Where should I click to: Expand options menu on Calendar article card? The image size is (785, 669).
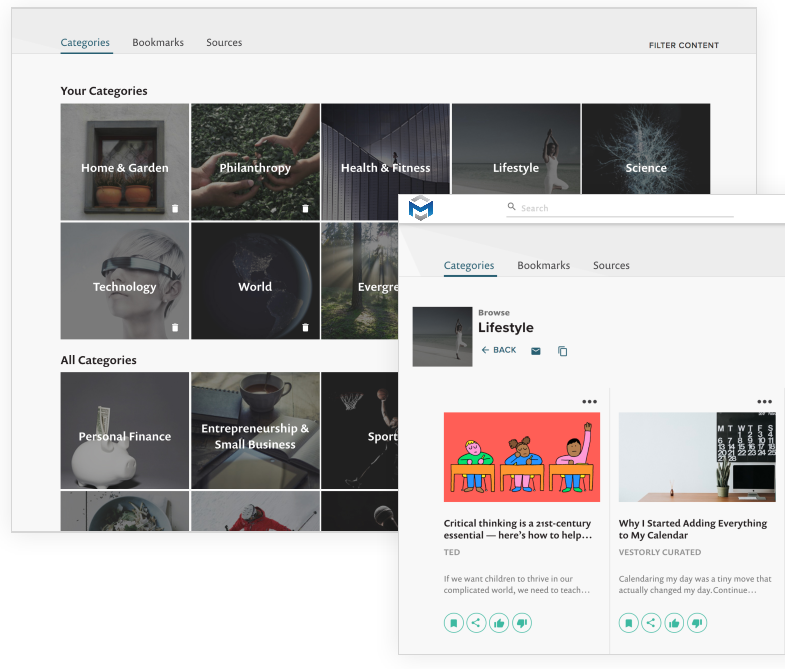[x=764, y=402]
